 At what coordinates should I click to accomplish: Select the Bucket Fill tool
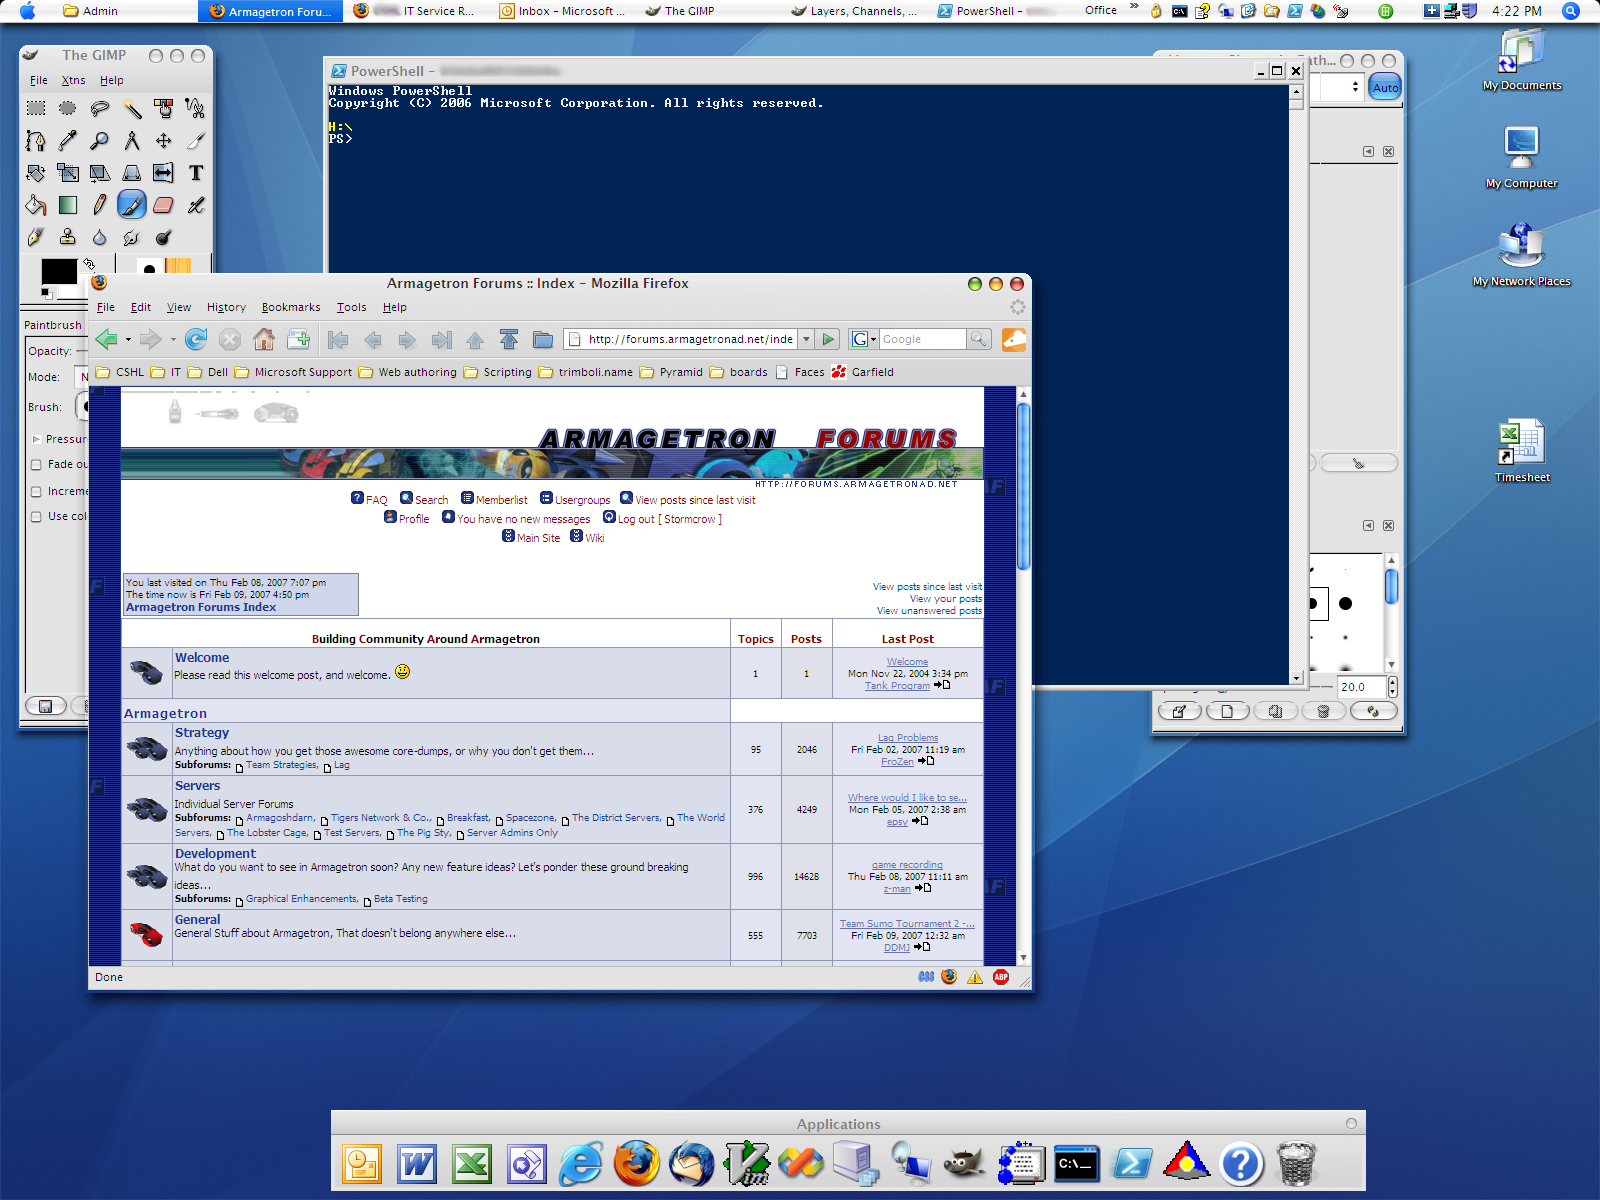tap(36, 205)
